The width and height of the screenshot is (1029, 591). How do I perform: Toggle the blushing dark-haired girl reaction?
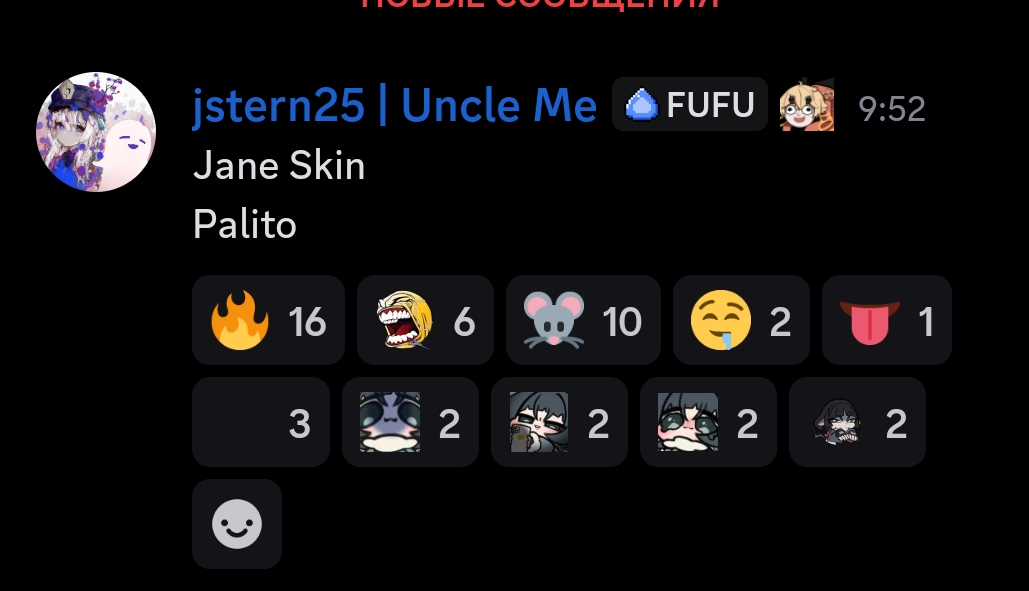(x=708, y=422)
